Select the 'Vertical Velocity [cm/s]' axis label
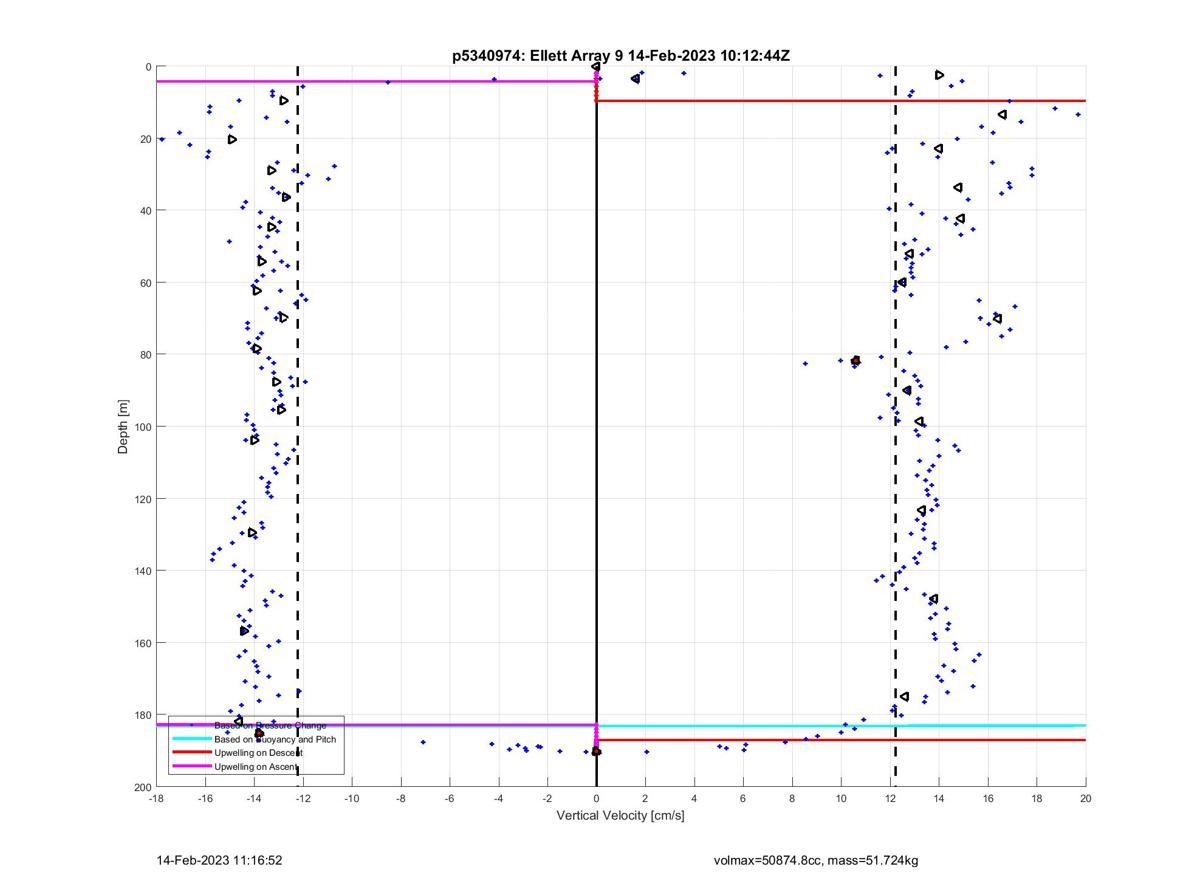The image size is (1200, 885). tap(620, 815)
